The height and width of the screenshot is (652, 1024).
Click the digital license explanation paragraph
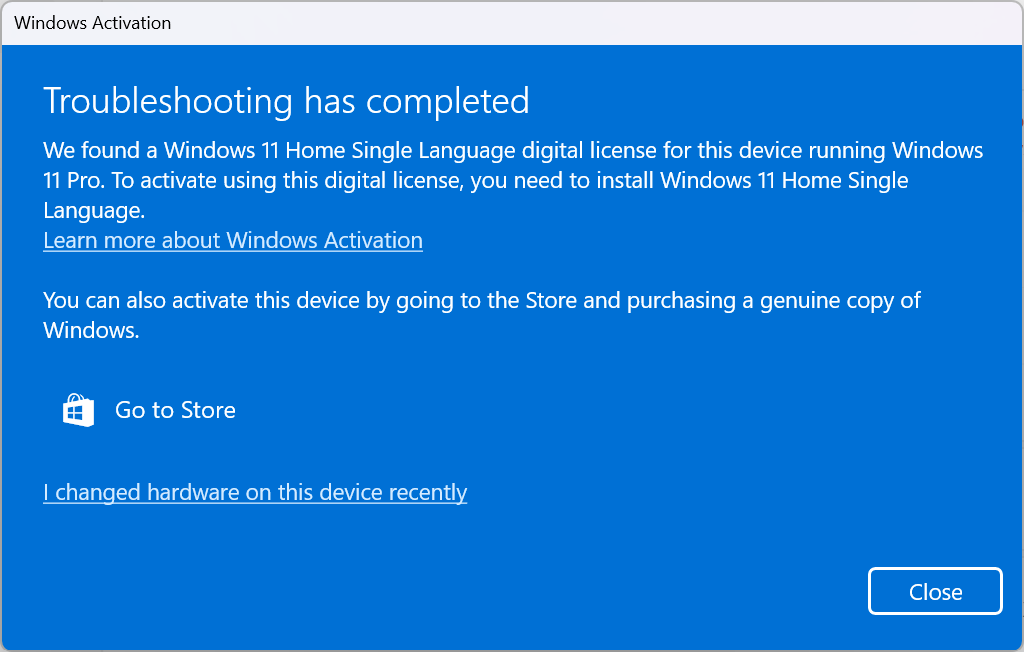(513, 180)
